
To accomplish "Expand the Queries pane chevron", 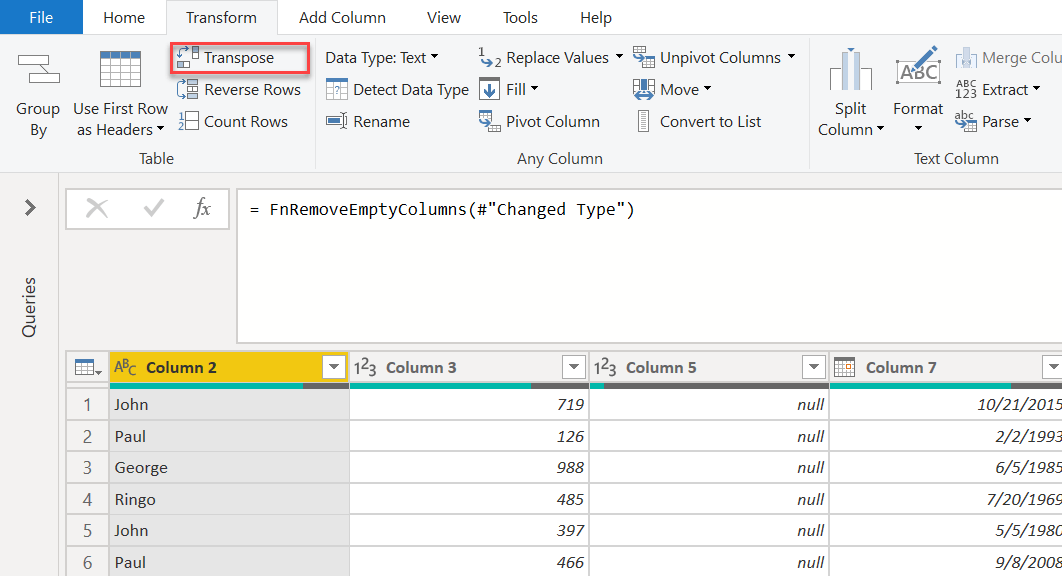I will [x=30, y=207].
